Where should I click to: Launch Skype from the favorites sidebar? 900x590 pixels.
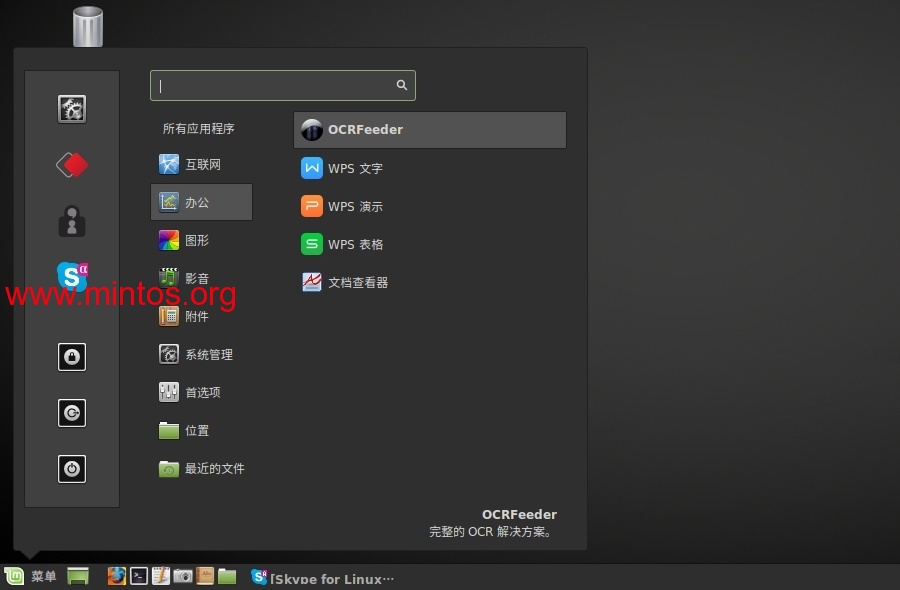tap(72, 277)
